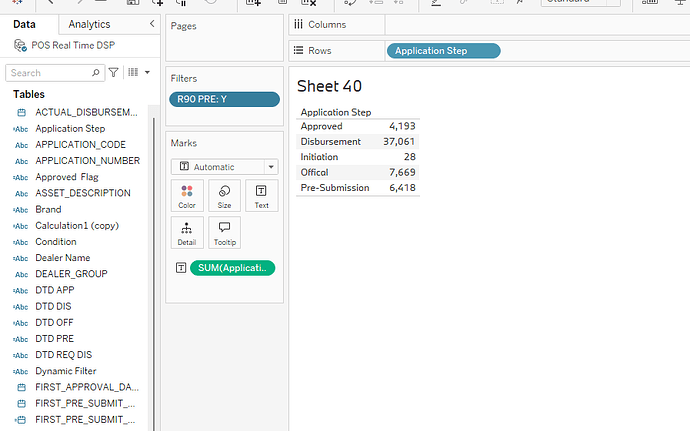This screenshot has height=431, width=690.
Task: Click the data pane view grid icon
Action: [133, 72]
